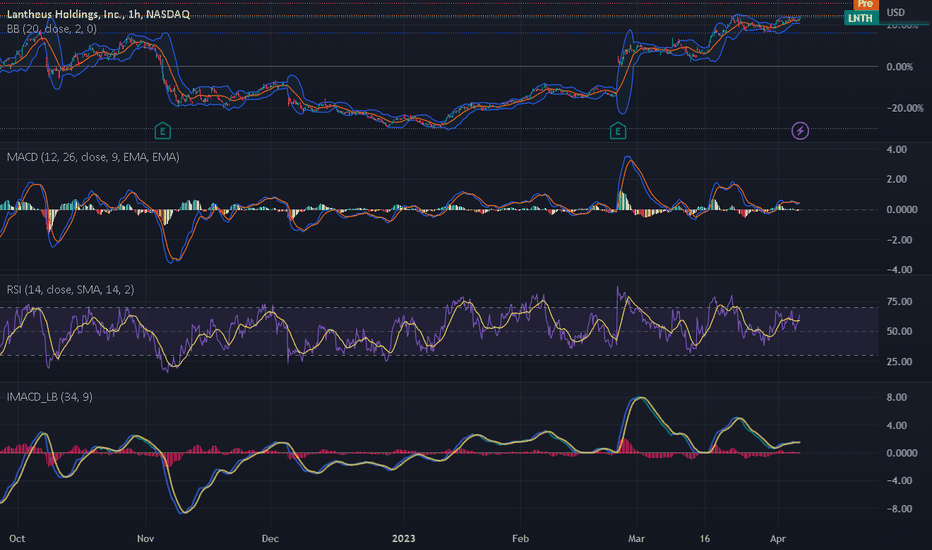Click the −20.00% price scale label

[x=905, y=108]
